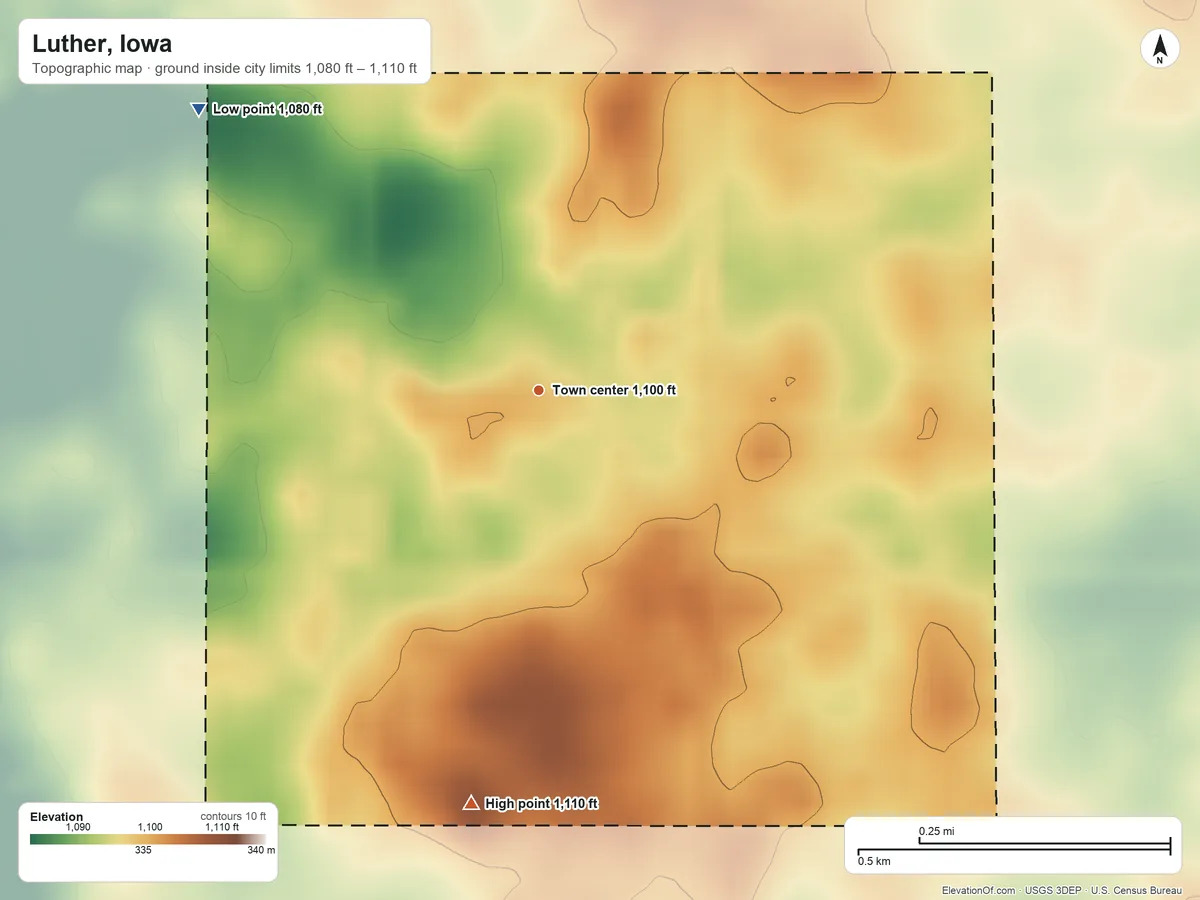Click the '1,110 ft' legend tick value
This screenshot has width=1200, height=900.
[x=222, y=827]
